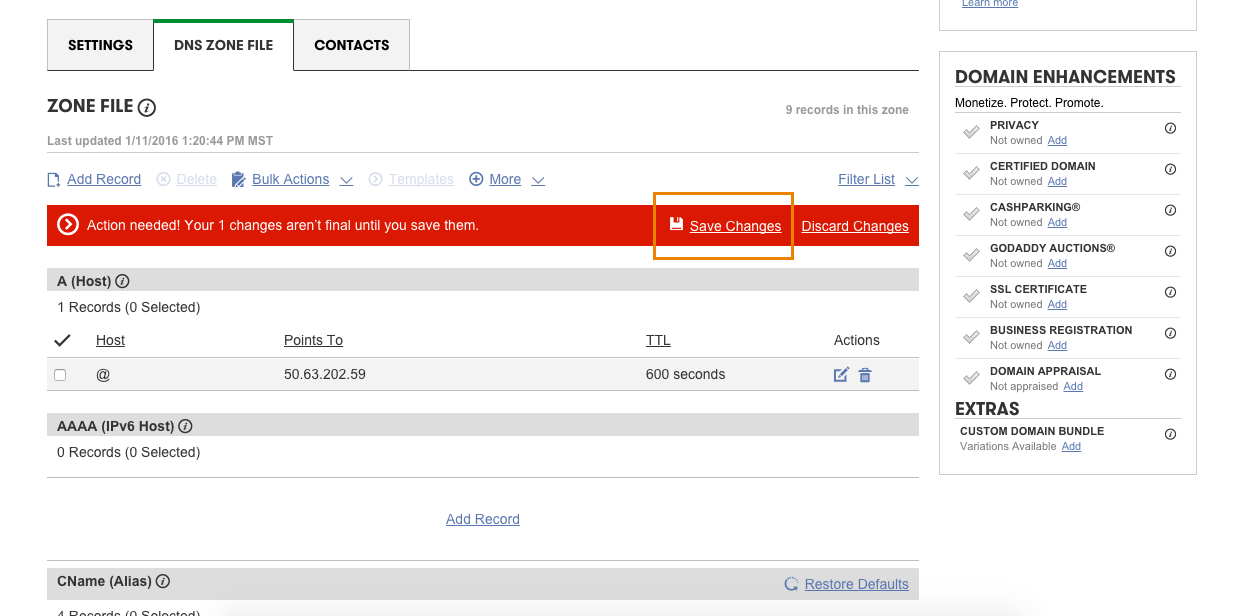
Task: Click the info icon beside ZONE FILE
Action: click(147, 107)
